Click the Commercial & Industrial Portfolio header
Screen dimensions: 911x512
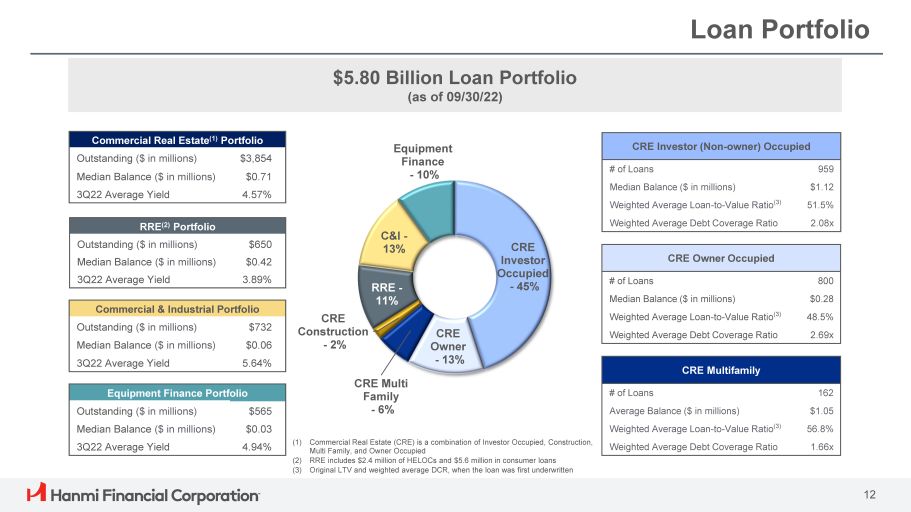(x=177, y=309)
